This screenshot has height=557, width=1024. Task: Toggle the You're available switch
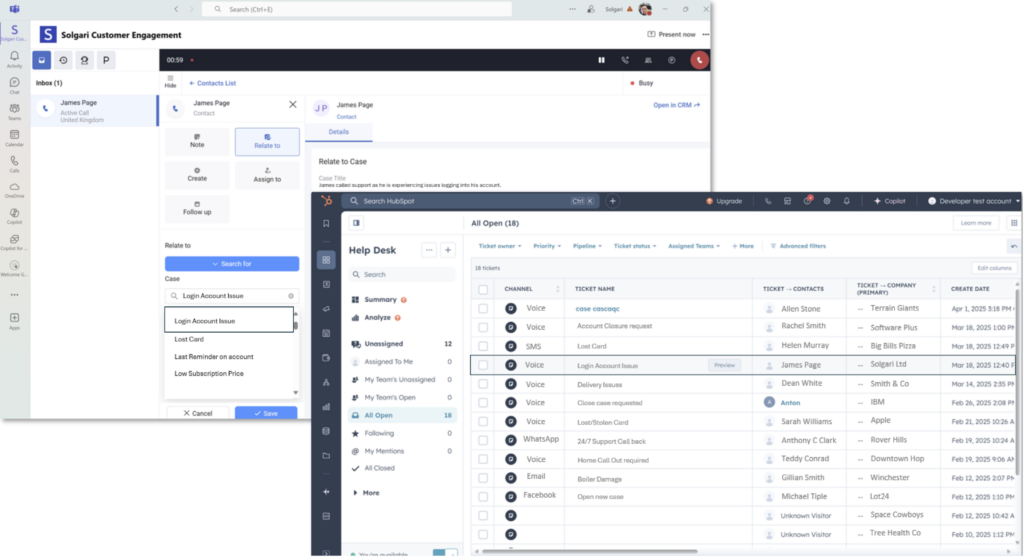pos(444,553)
